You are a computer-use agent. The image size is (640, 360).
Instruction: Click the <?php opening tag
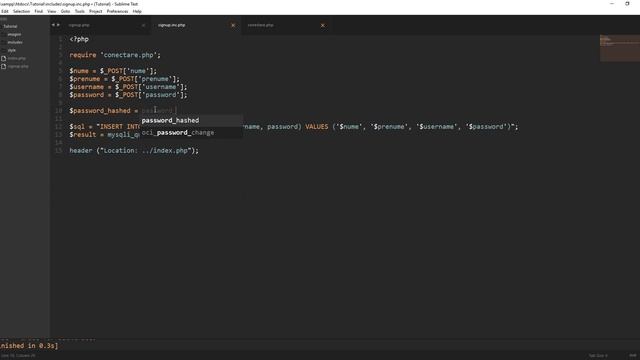pyautogui.click(x=79, y=39)
